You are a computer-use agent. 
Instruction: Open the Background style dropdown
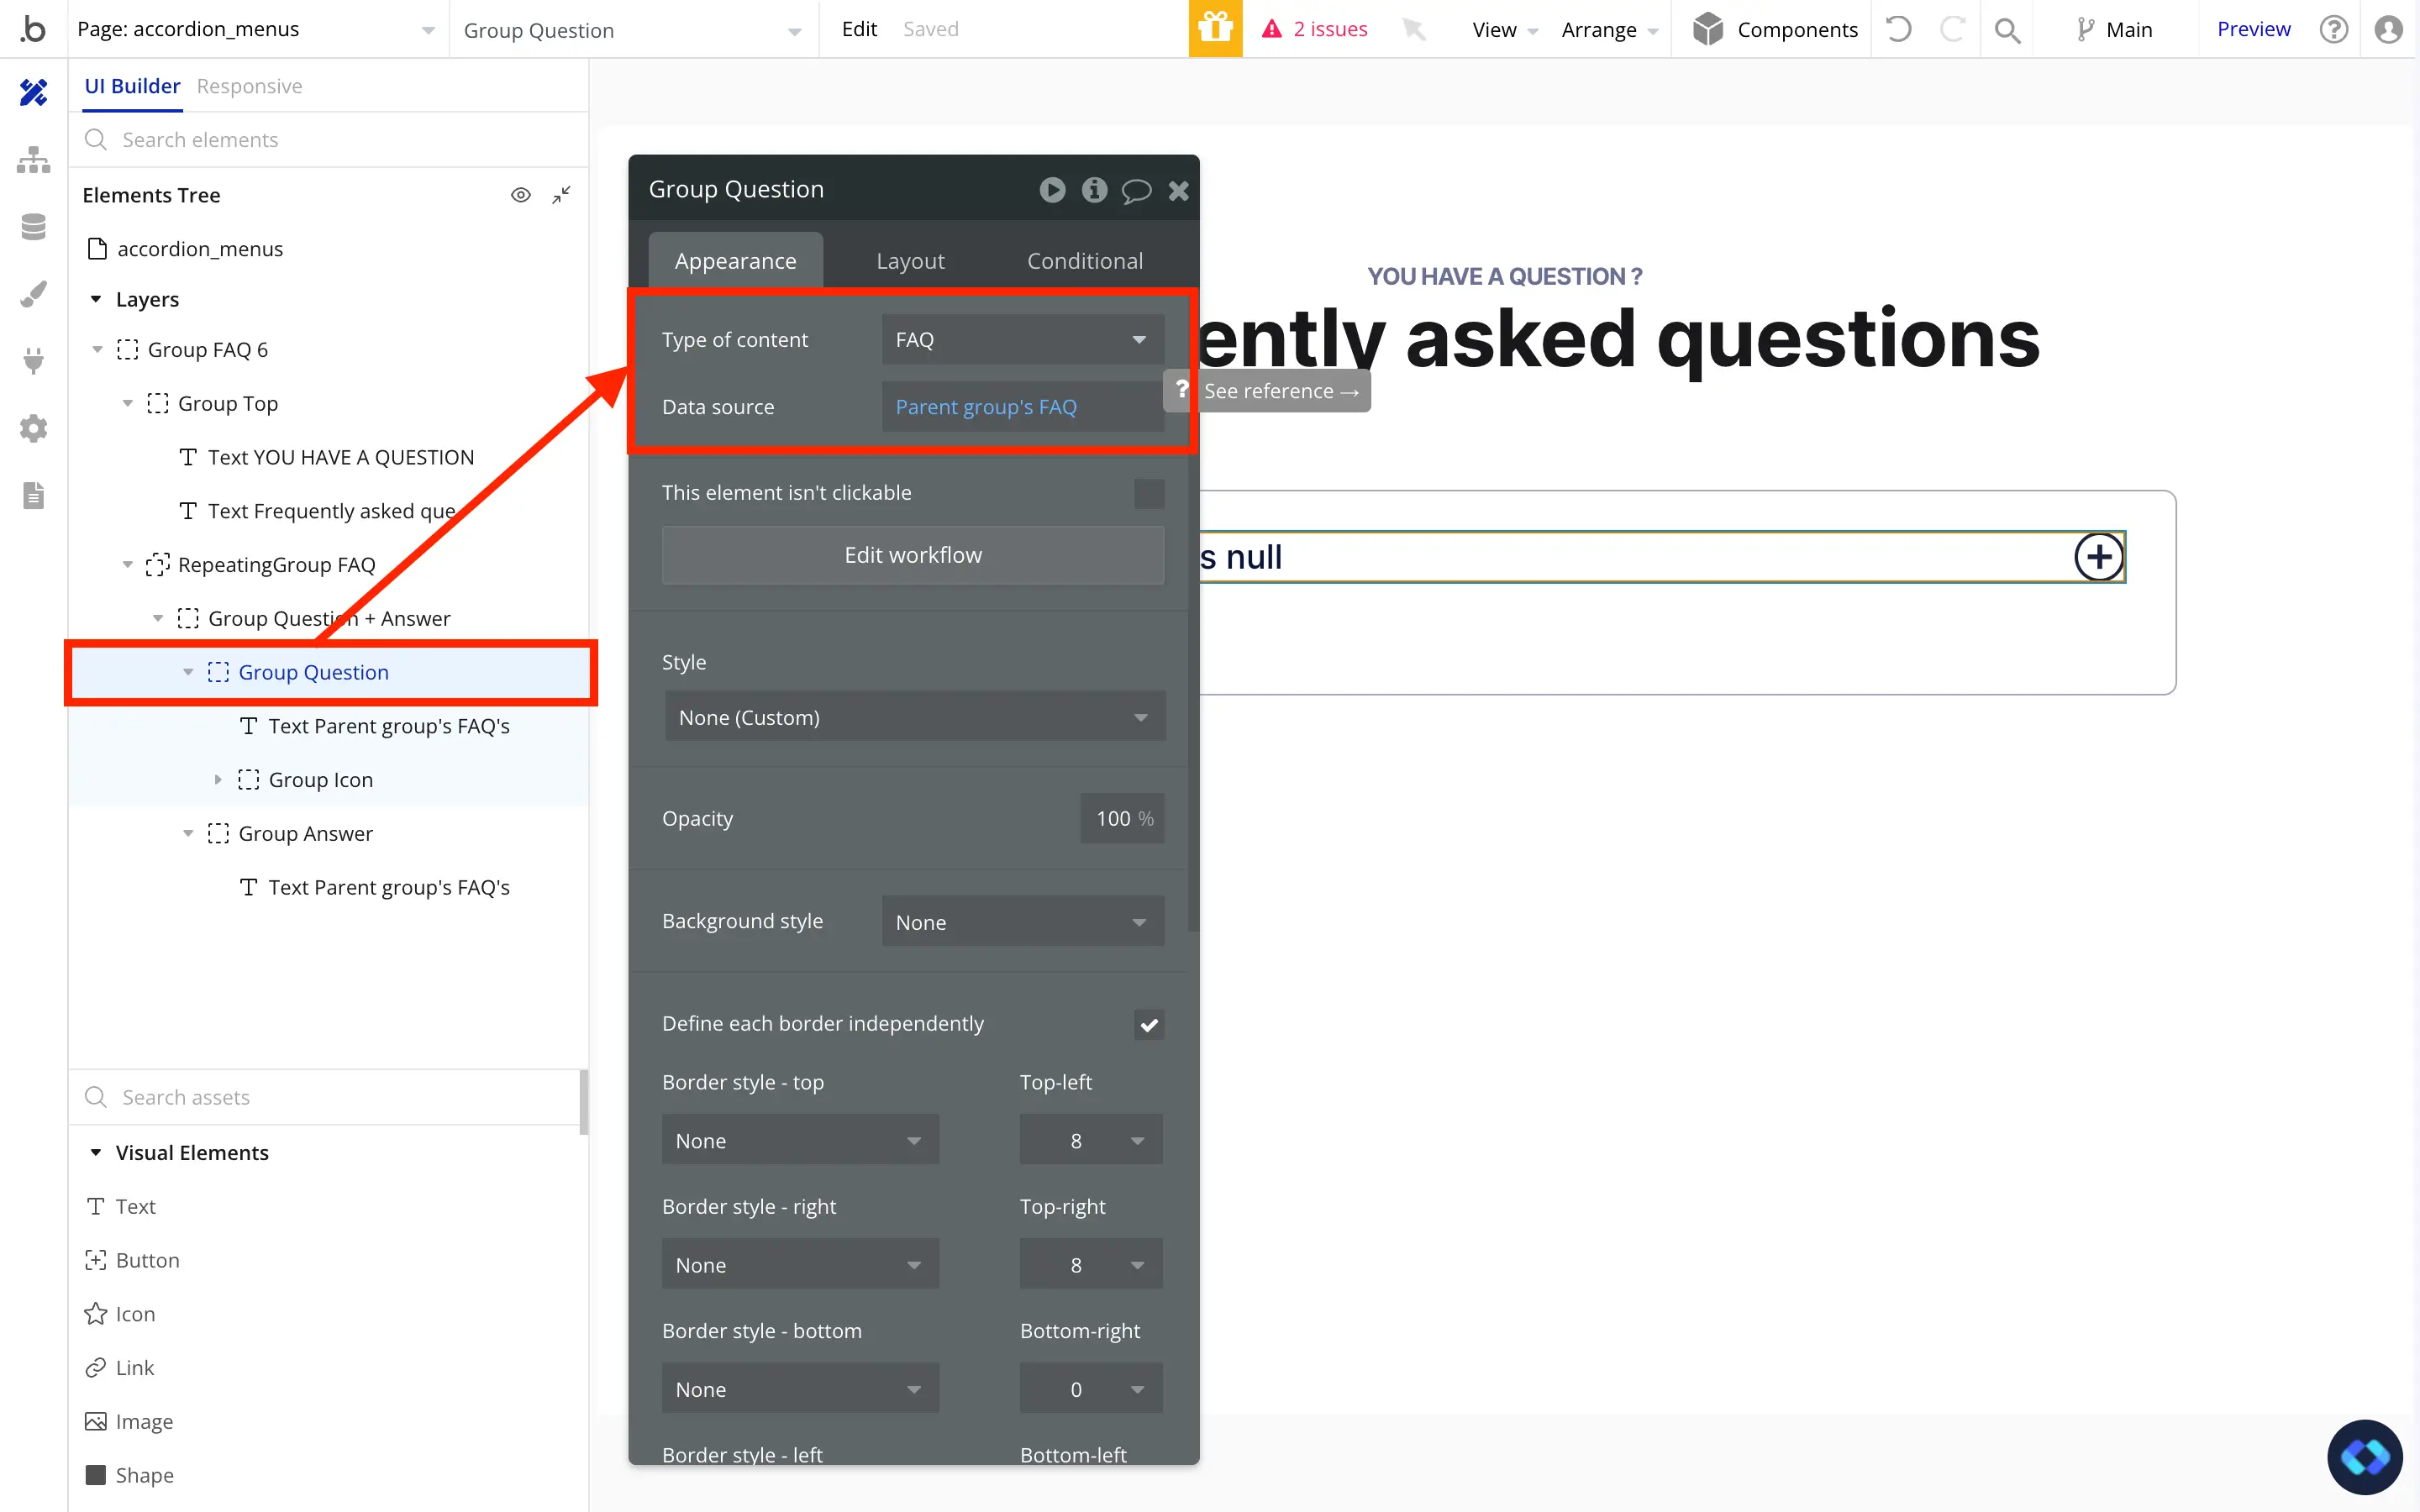[x=1022, y=922]
